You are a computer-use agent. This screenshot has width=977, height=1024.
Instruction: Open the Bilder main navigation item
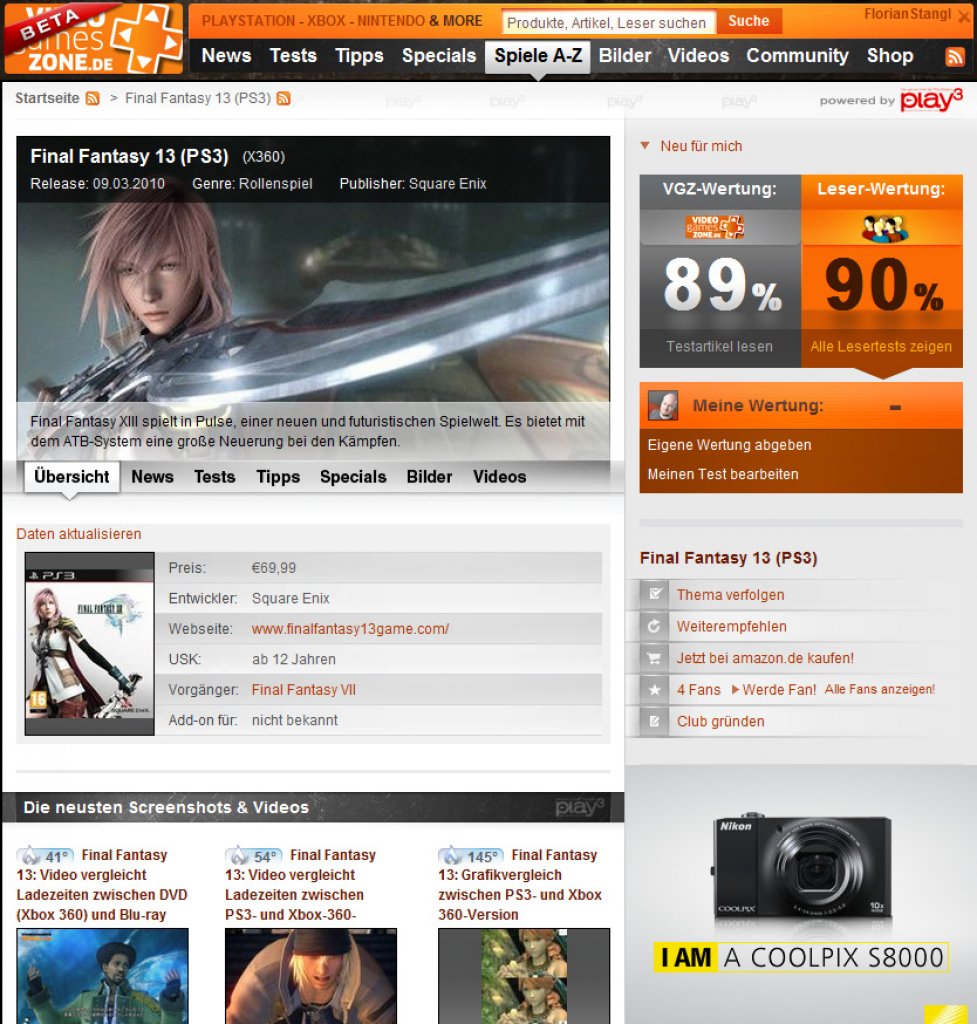(x=625, y=56)
